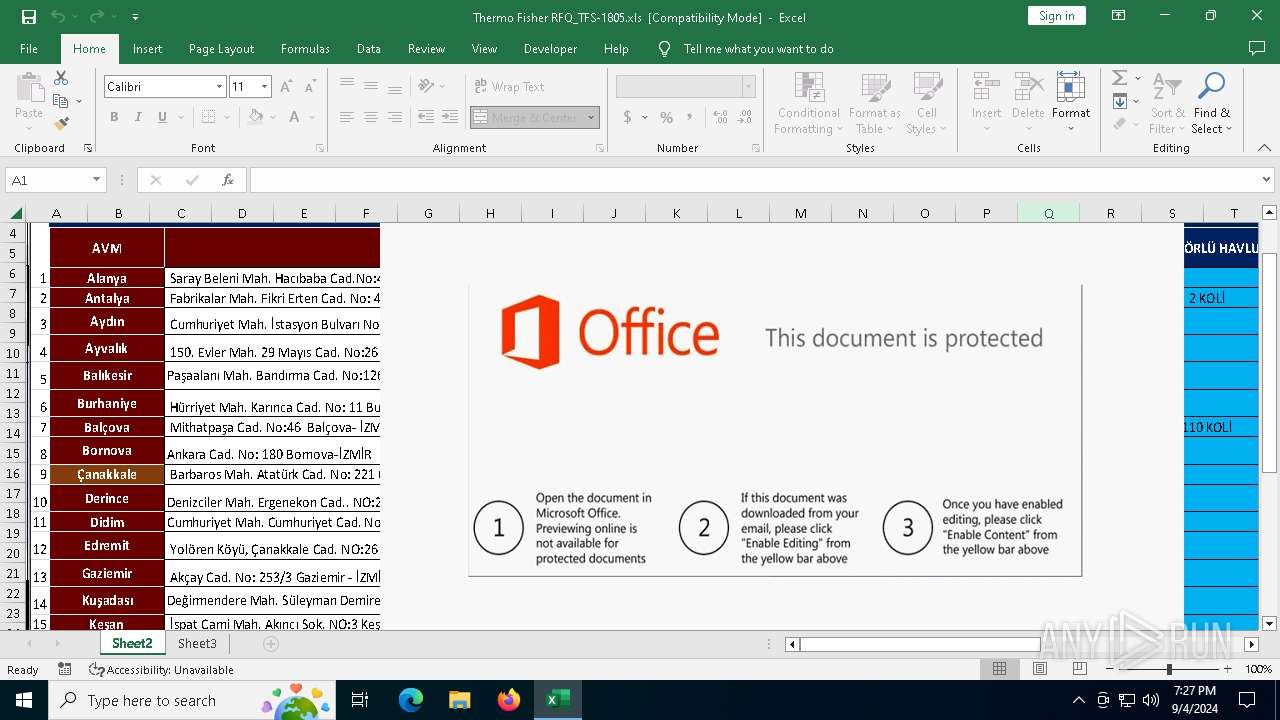Click inside the formula bar input

click(754, 180)
